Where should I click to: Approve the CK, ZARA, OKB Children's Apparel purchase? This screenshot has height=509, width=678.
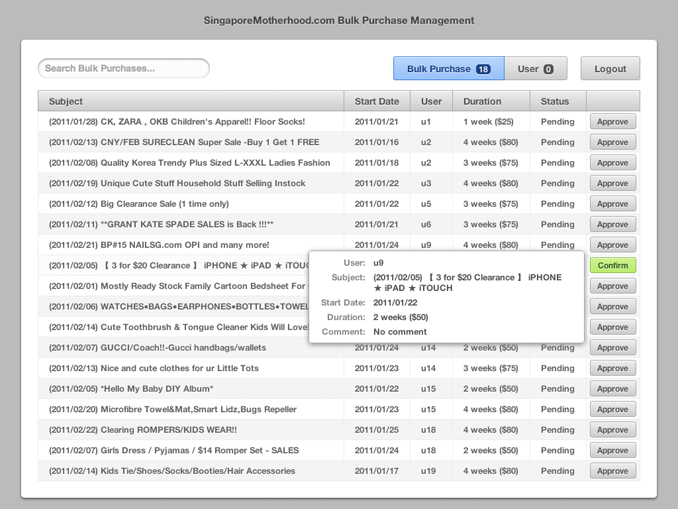click(x=613, y=122)
